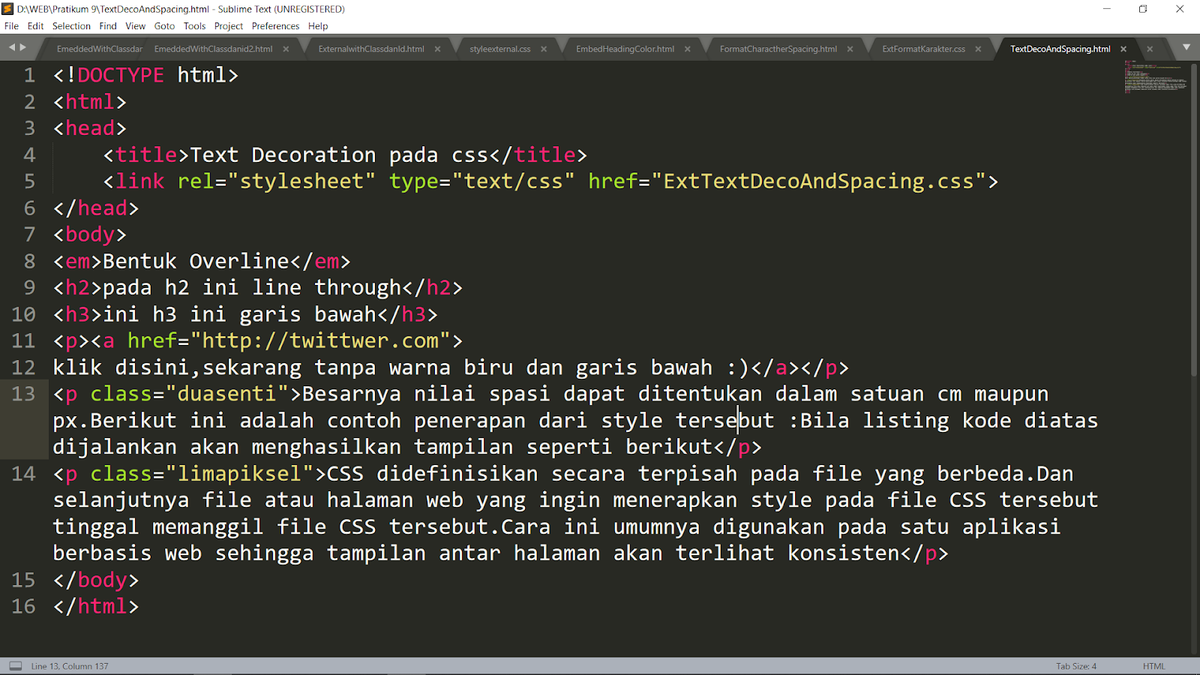This screenshot has width=1200, height=675.
Task: Open the Find menu
Action: coord(108,26)
